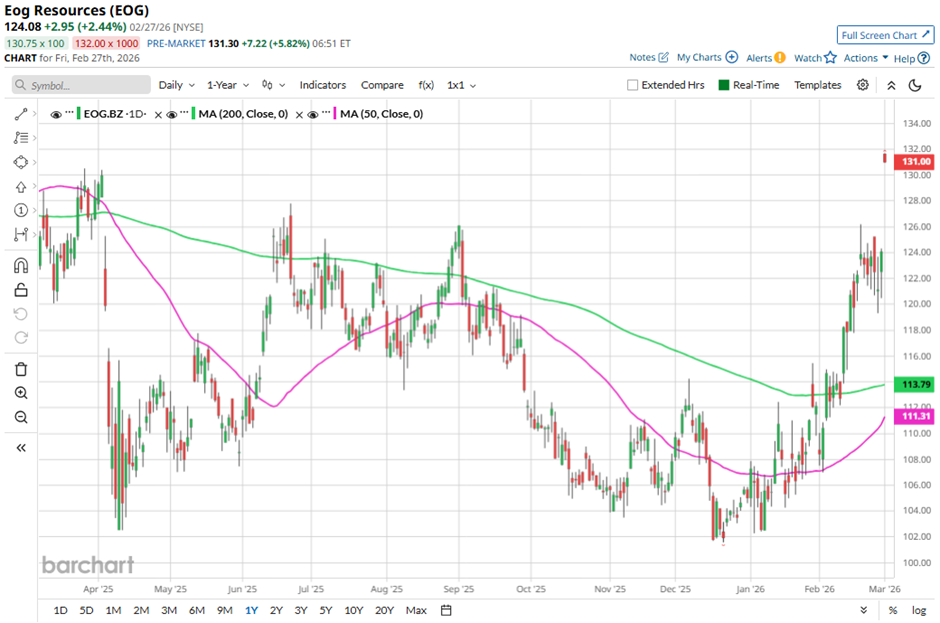Expand the Actions dropdown menu
Screen dimensions: 940x623
[x=866, y=58]
